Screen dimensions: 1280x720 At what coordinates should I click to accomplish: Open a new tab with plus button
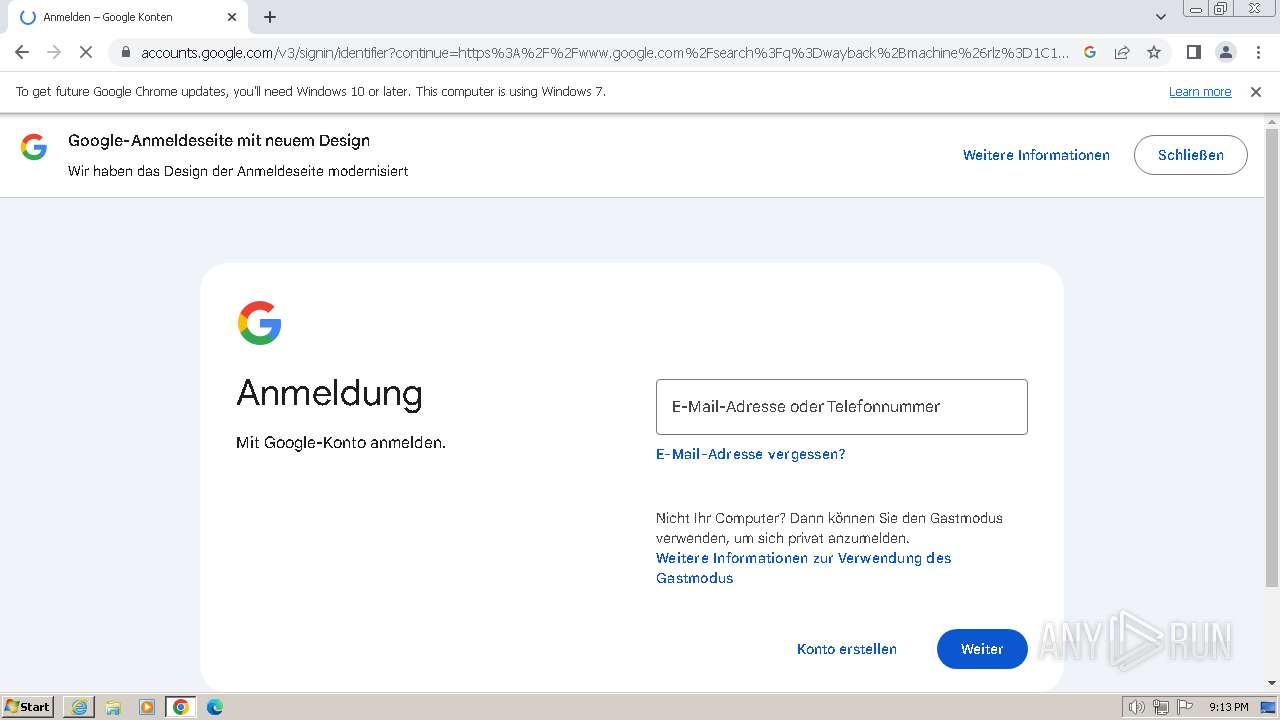(x=270, y=17)
